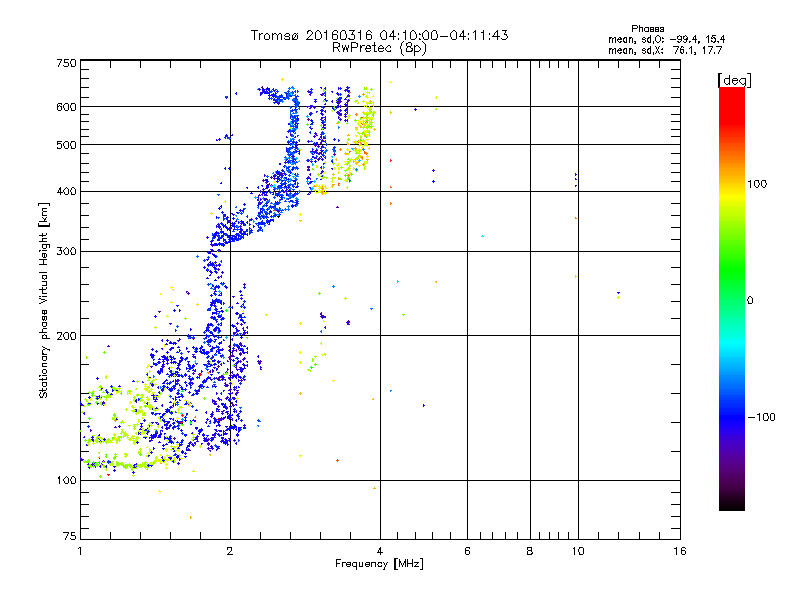The image size is (800, 600).
Task: Click colorbar tick label '100'
Action: pyautogui.click(x=757, y=184)
